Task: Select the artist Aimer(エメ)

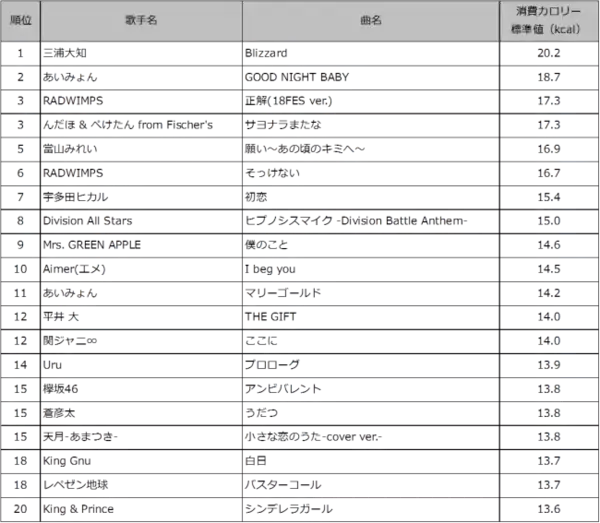Action: click(74, 269)
